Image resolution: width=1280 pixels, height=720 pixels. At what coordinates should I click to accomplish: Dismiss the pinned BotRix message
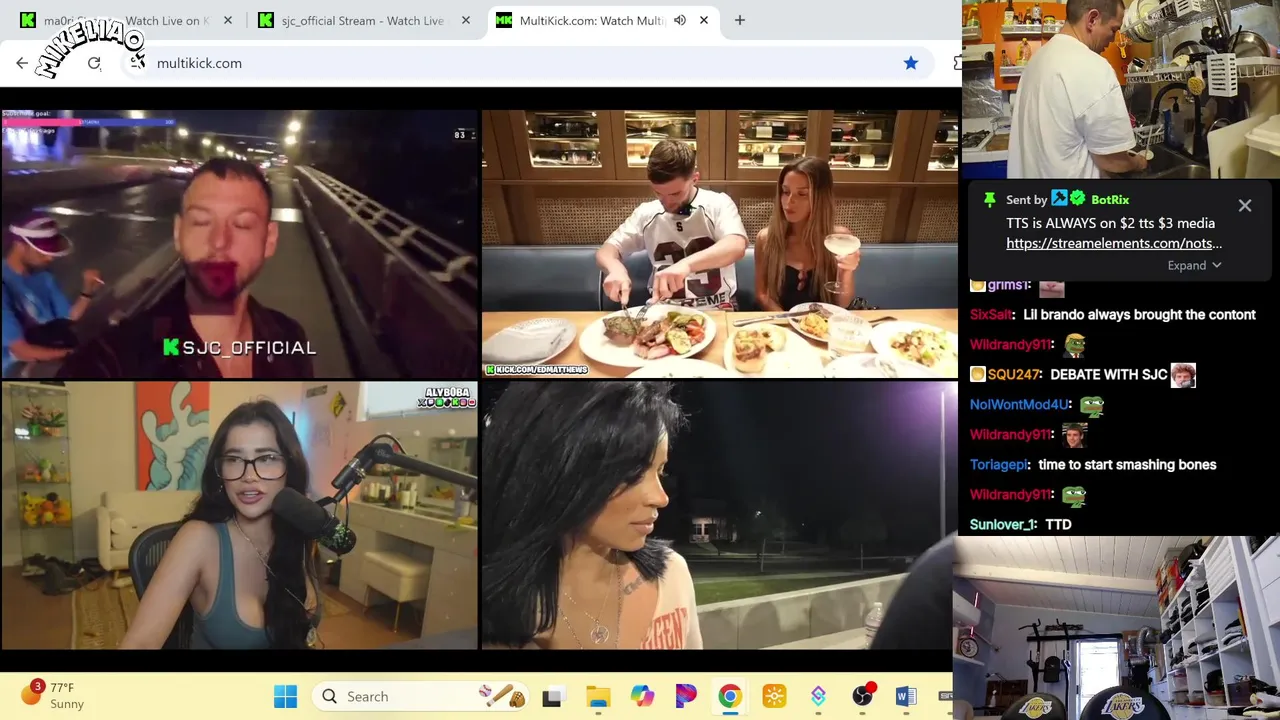coord(1245,205)
